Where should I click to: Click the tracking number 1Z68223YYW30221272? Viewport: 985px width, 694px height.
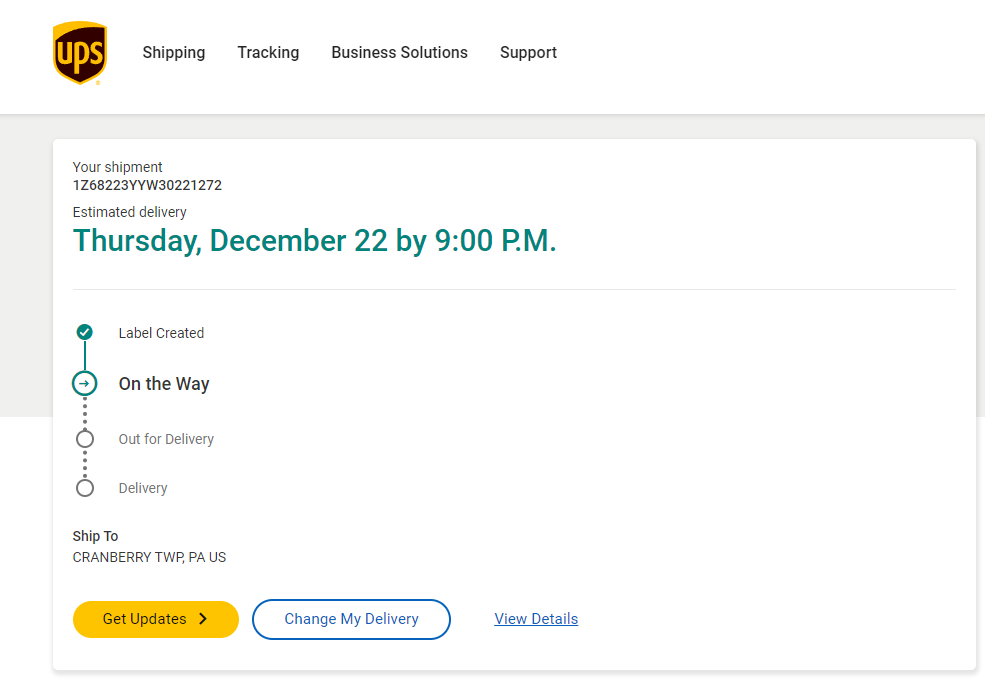click(x=147, y=185)
